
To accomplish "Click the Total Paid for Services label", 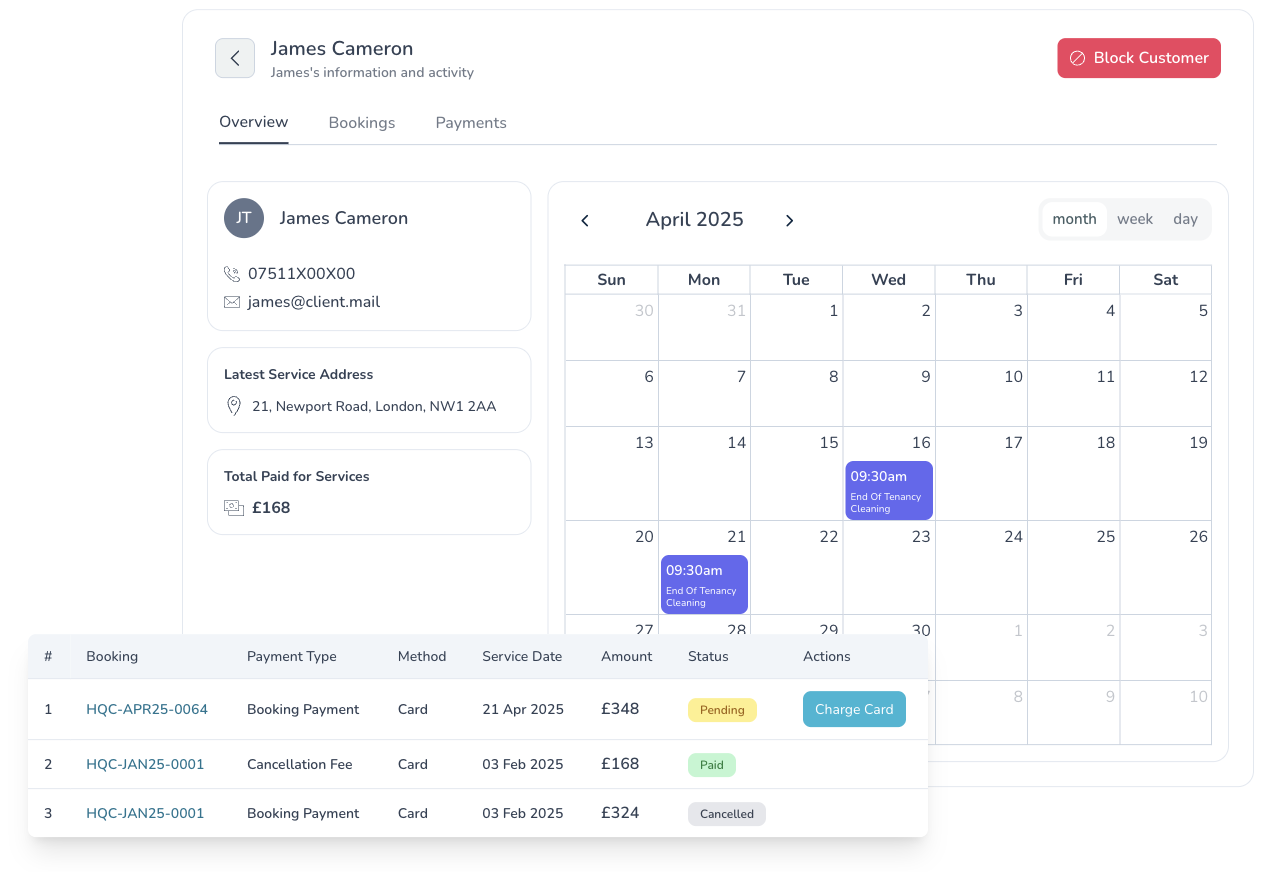I will 297,476.
